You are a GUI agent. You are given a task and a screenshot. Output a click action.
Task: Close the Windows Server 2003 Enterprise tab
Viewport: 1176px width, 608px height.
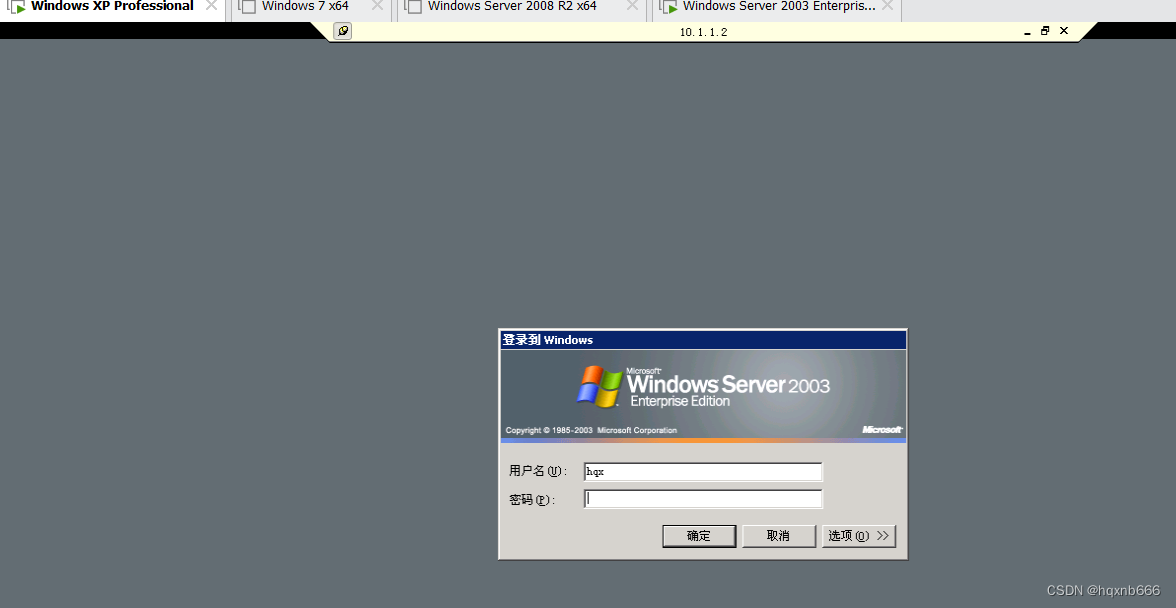[x=887, y=6]
